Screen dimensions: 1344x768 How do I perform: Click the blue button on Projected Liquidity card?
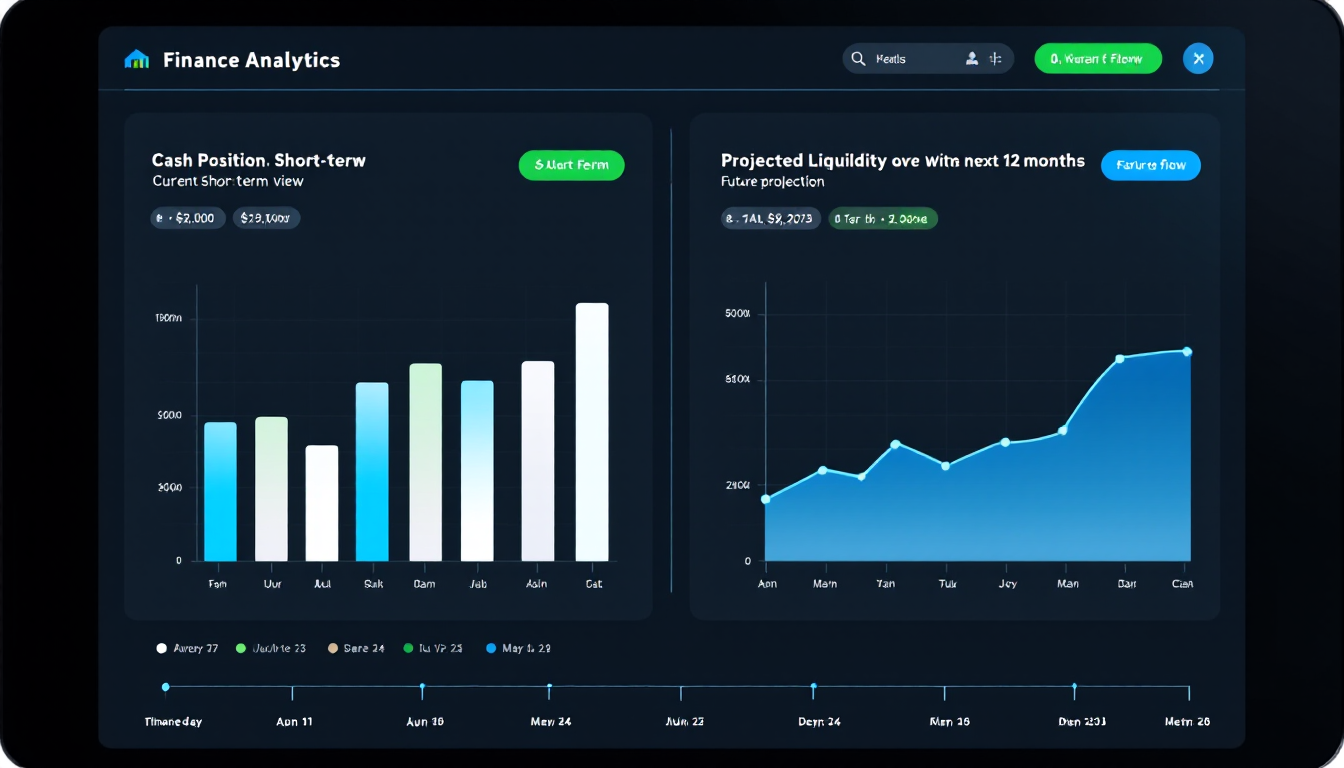pos(1151,165)
